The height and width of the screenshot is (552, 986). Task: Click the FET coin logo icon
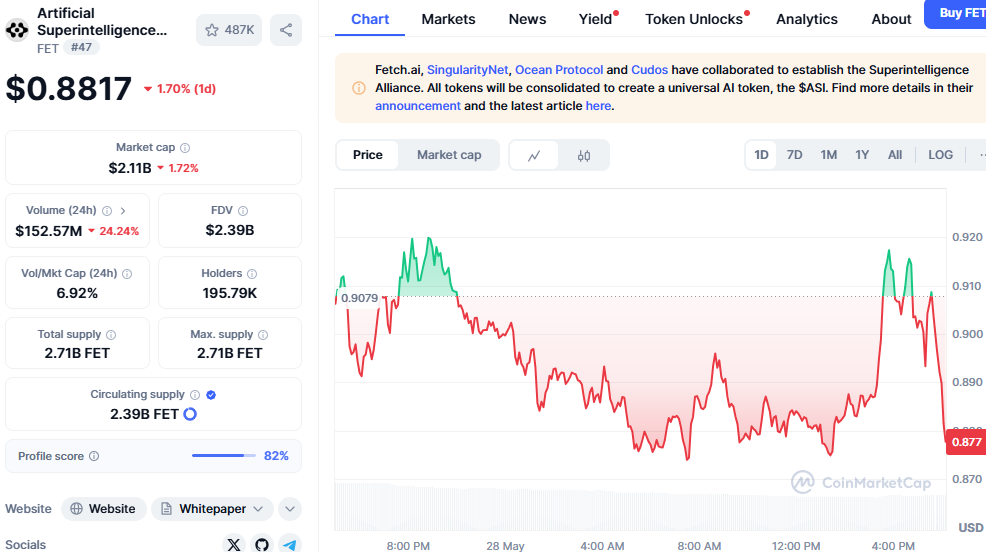tap(17, 30)
